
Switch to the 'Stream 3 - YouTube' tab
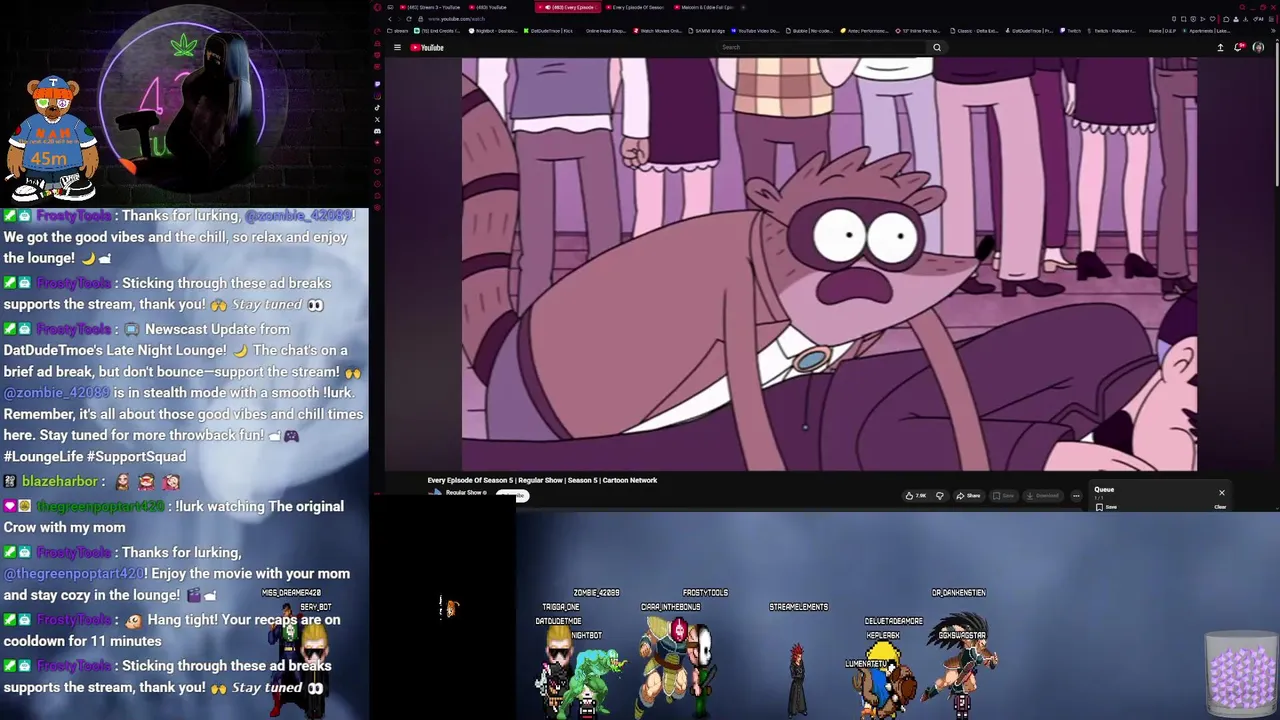click(429, 7)
